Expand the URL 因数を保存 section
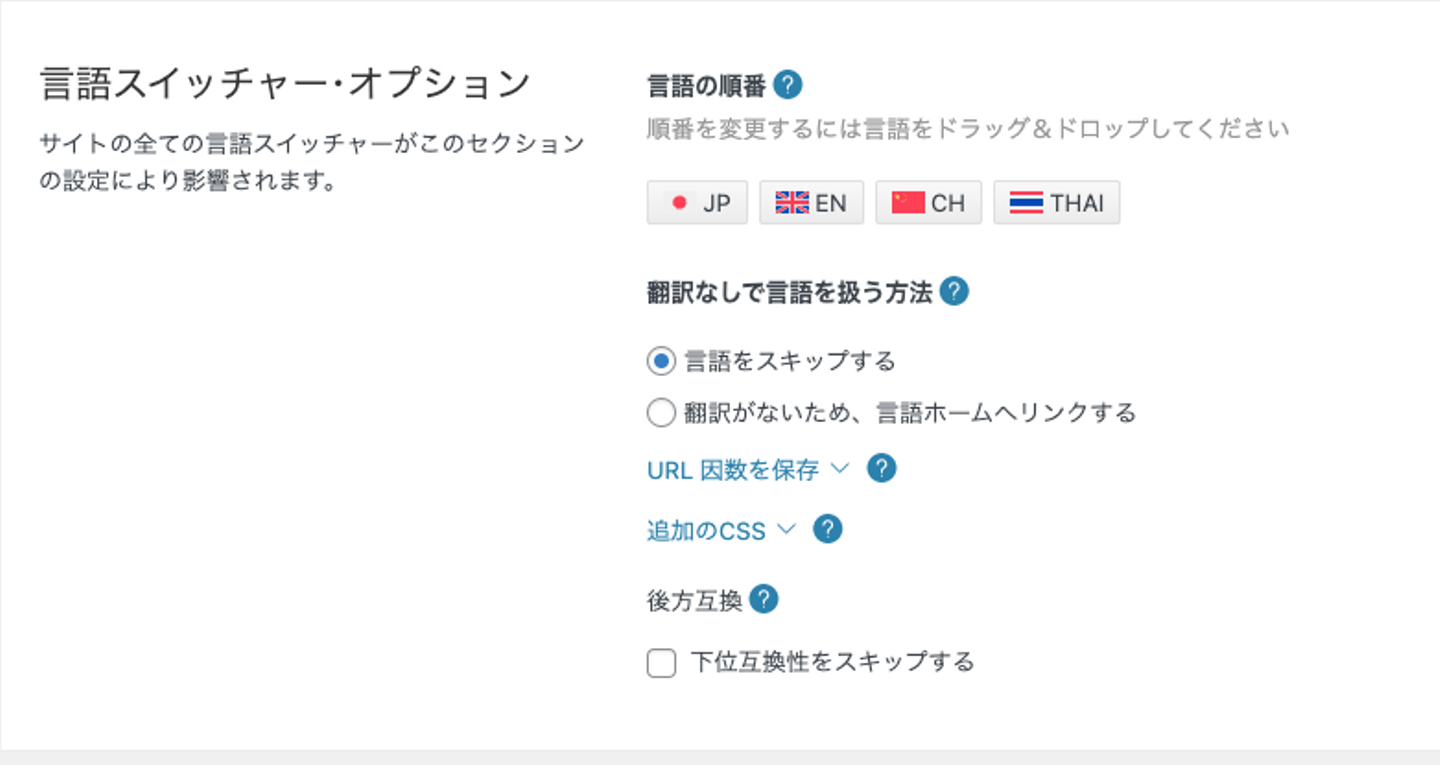 [x=747, y=469]
